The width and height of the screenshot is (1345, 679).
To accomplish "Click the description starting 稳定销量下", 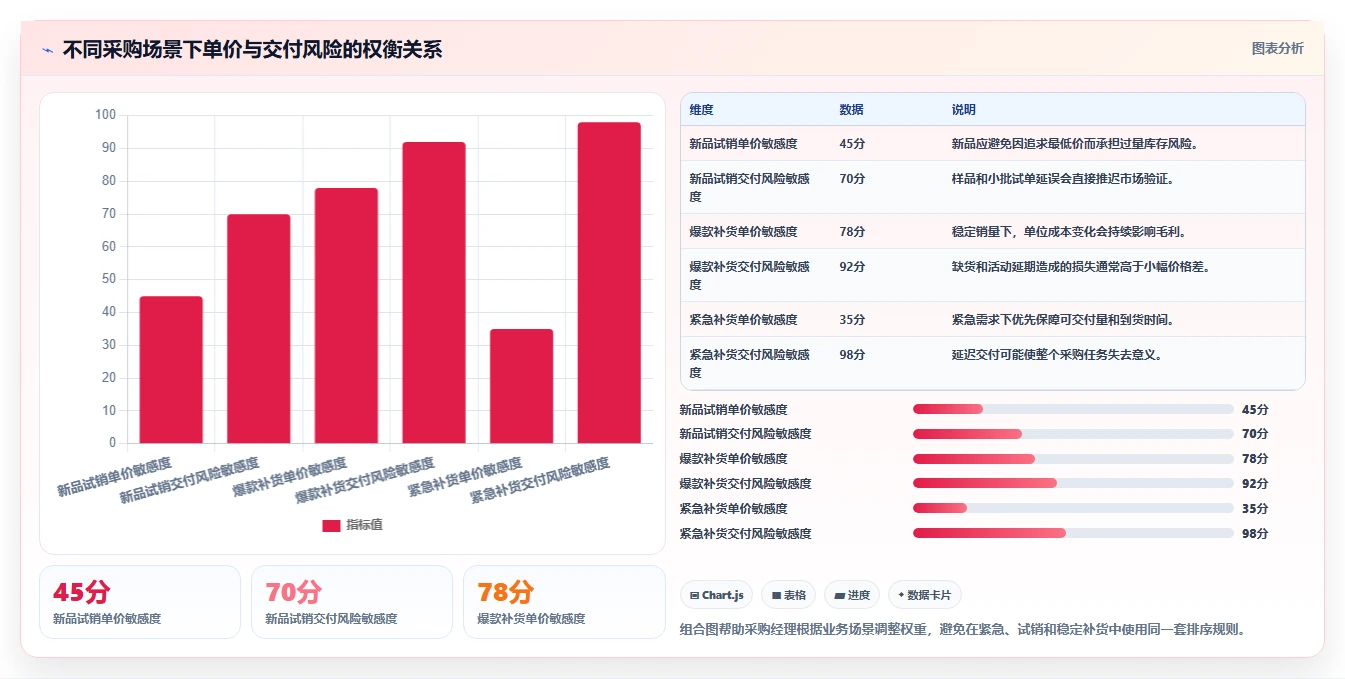I will pyautogui.click(x=1068, y=232).
